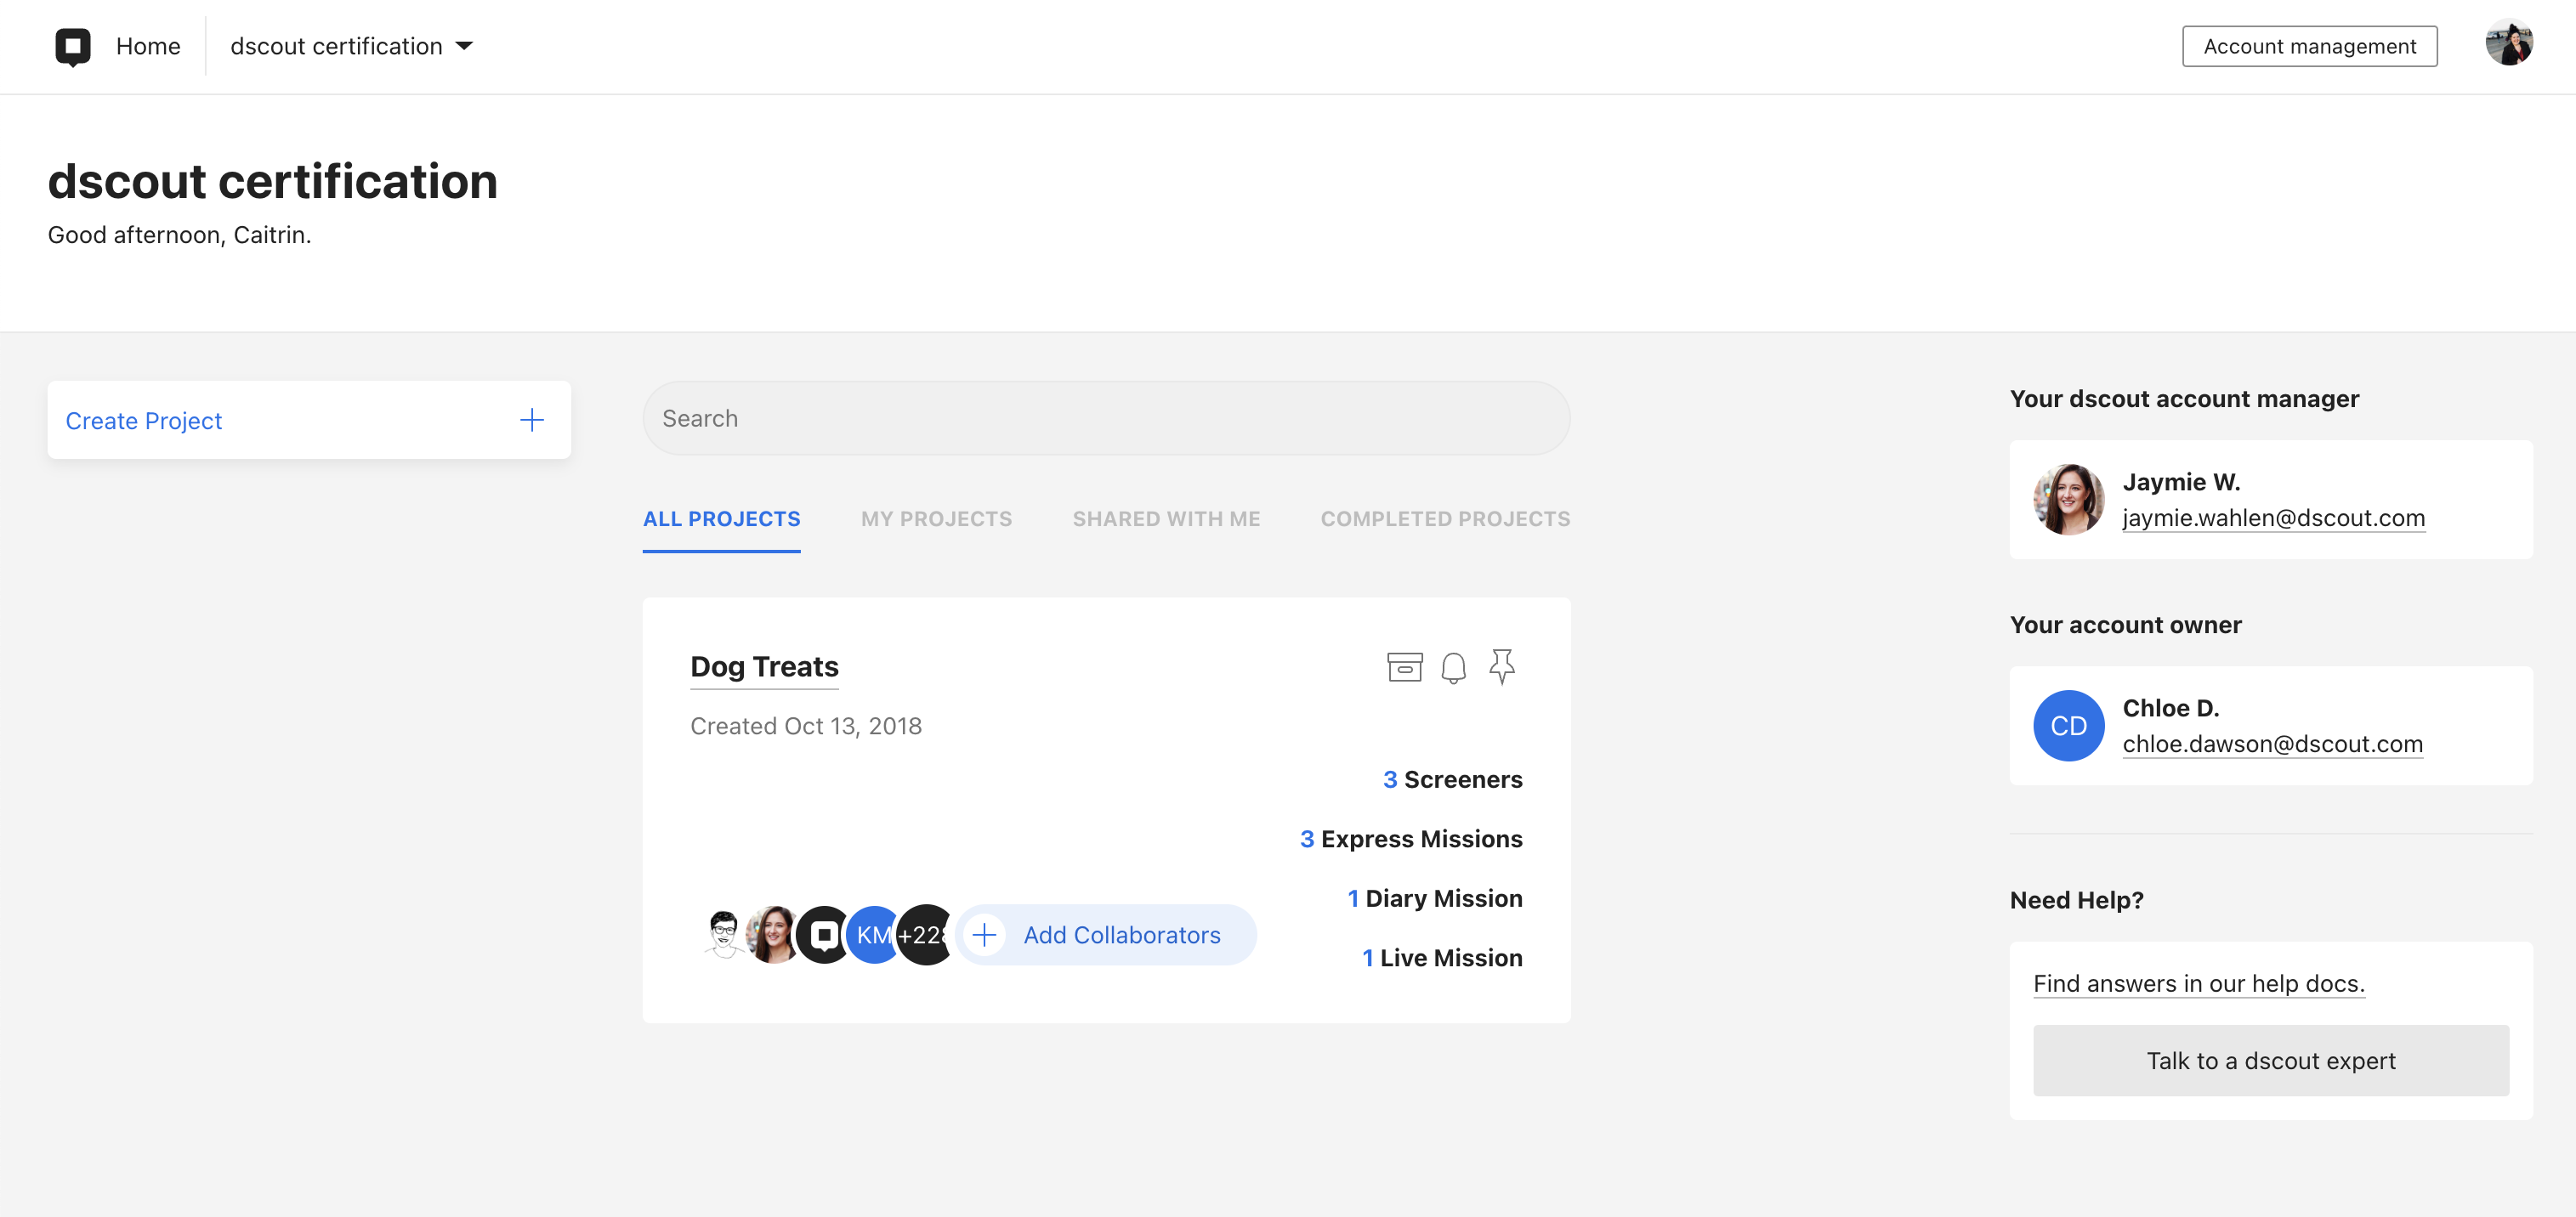This screenshot has height=1217, width=2576.
Task: Email jaymie.wahlen@dscout.com
Action: pyautogui.click(x=2273, y=518)
